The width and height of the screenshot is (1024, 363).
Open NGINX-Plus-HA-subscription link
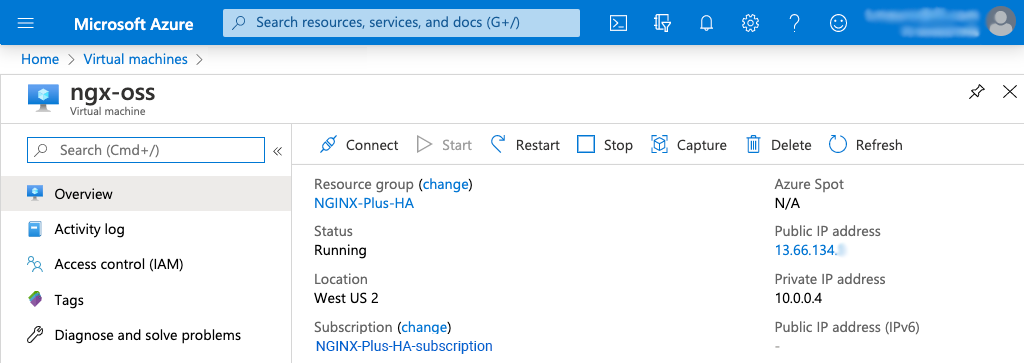404,345
